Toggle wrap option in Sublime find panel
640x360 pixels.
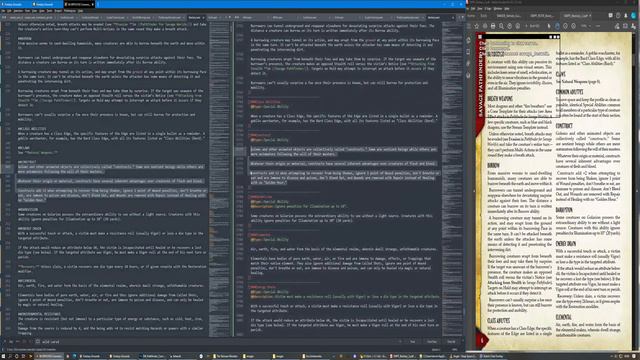pyautogui.click(x=24, y=342)
